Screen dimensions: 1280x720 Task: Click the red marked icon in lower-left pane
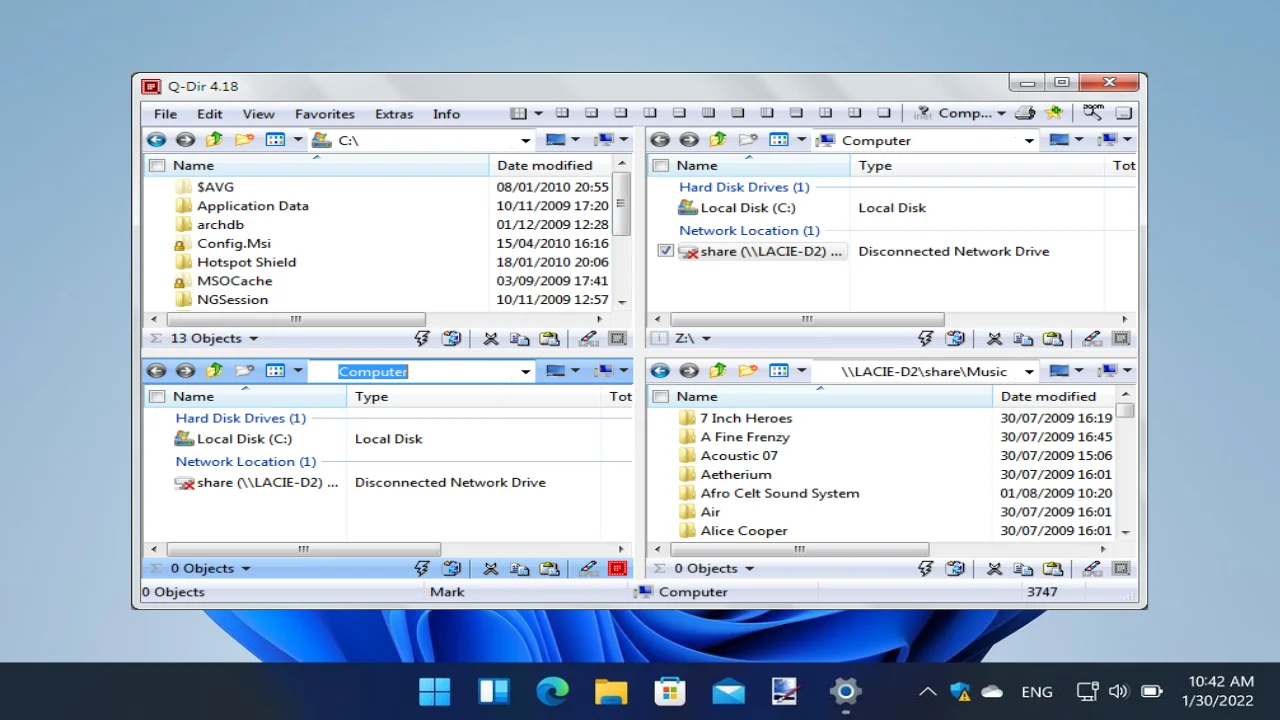click(618, 568)
